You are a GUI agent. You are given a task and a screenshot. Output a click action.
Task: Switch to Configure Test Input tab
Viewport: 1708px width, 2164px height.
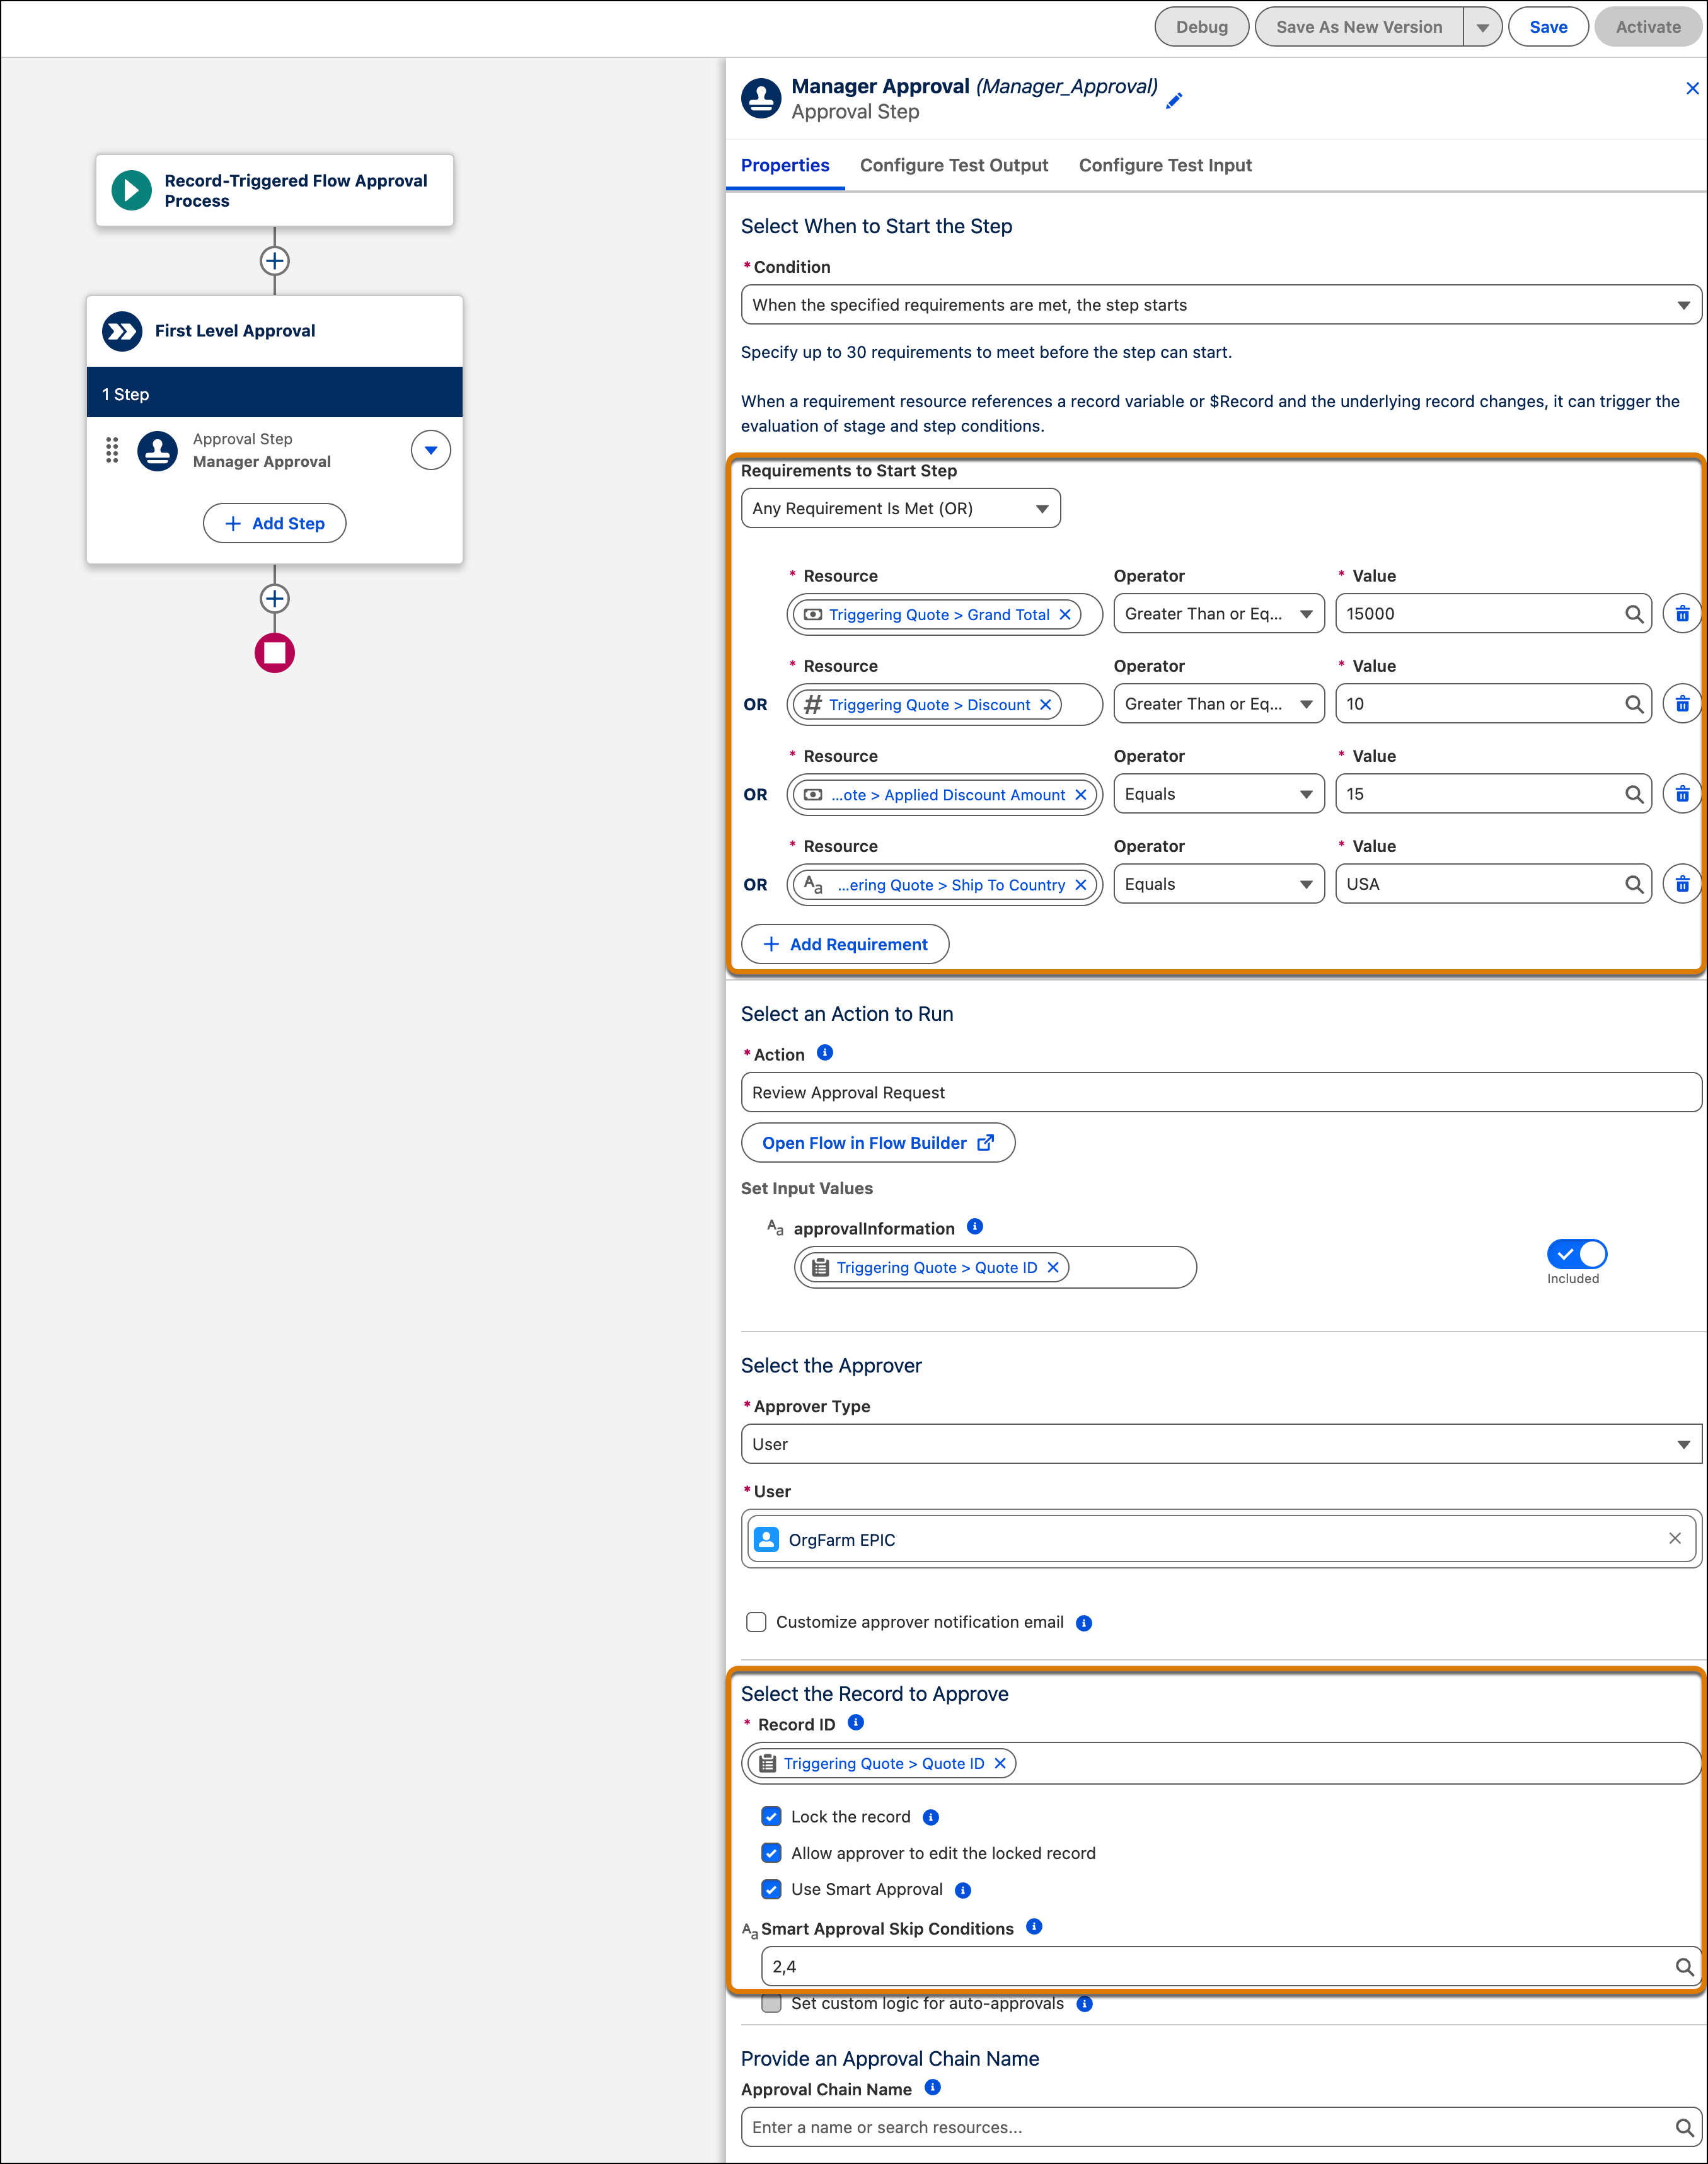click(x=1165, y=165)
